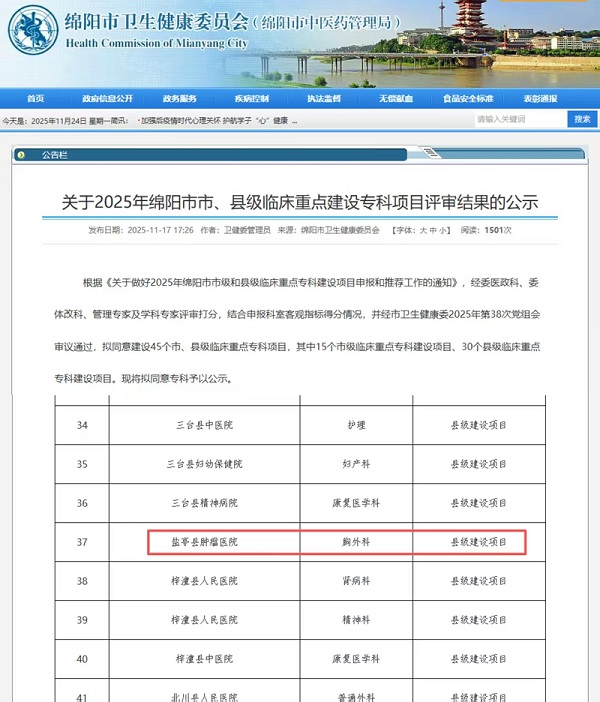Click the article title 关于2025年绵阳市市、县级临床重点建设专科项目评审结果的公示

[300, 202]
